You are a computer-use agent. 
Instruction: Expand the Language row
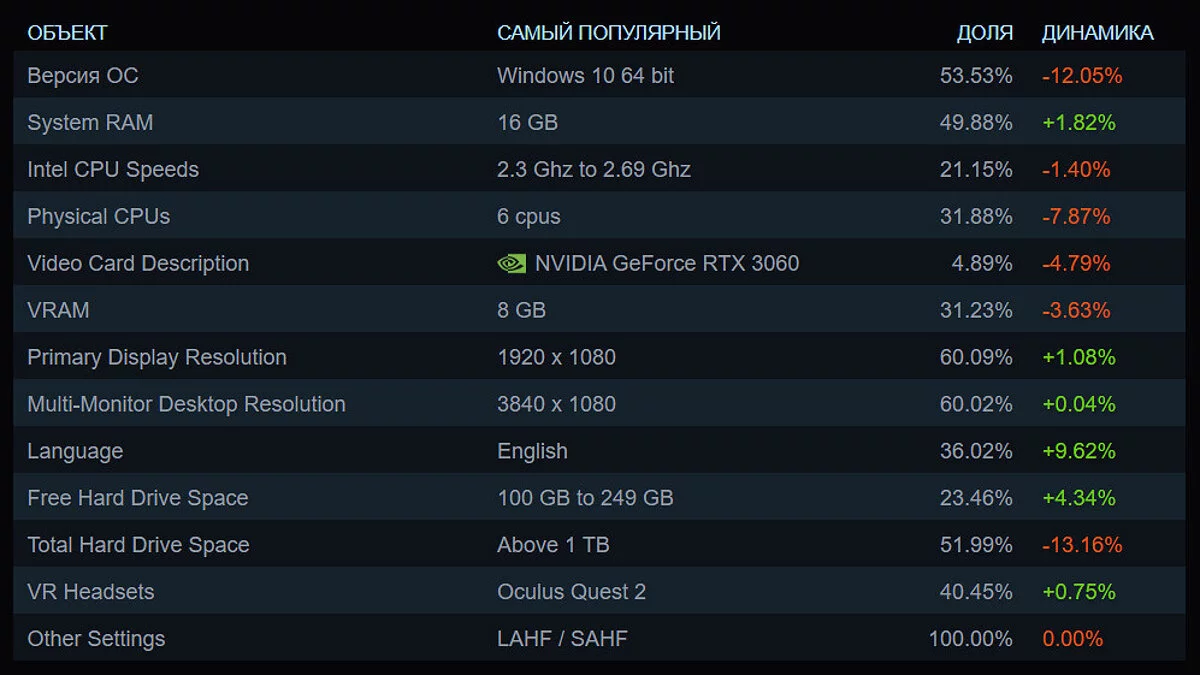[75, 452]
